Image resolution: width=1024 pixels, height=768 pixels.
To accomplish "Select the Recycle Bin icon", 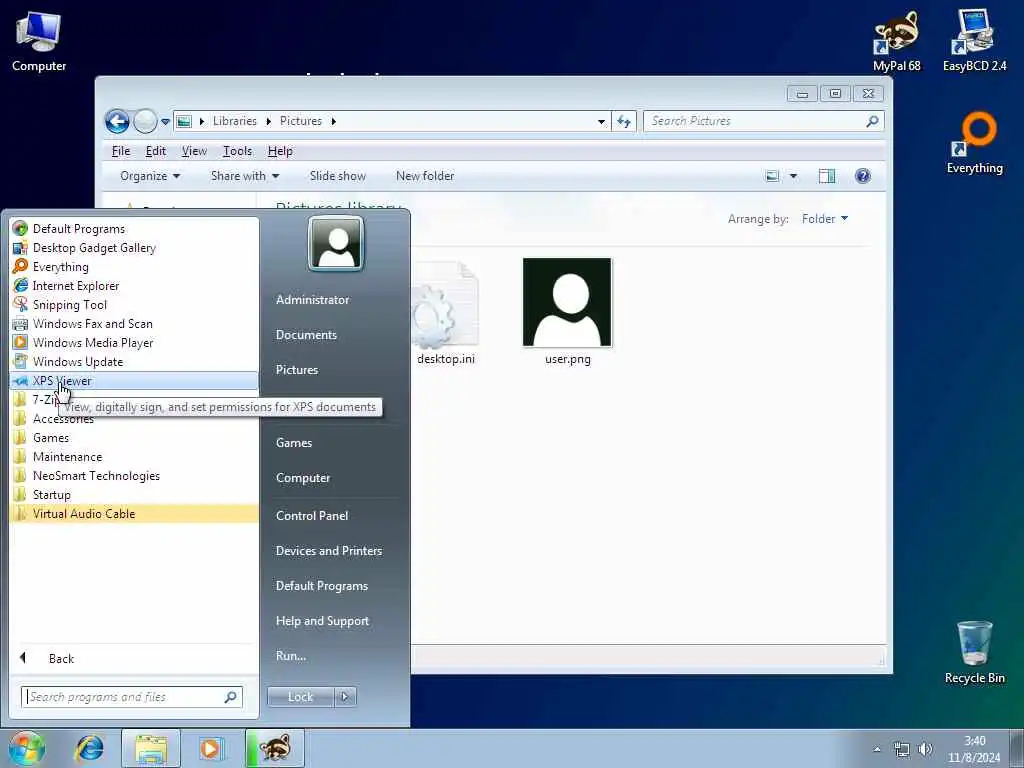I will point(974,652).
